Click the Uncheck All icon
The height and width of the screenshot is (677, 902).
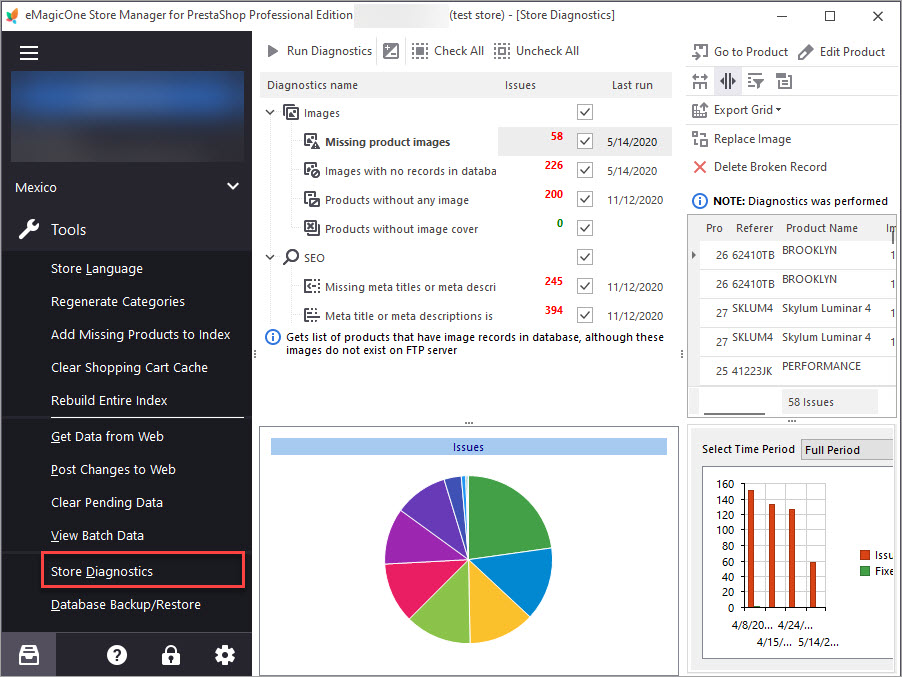click(502, 51)
